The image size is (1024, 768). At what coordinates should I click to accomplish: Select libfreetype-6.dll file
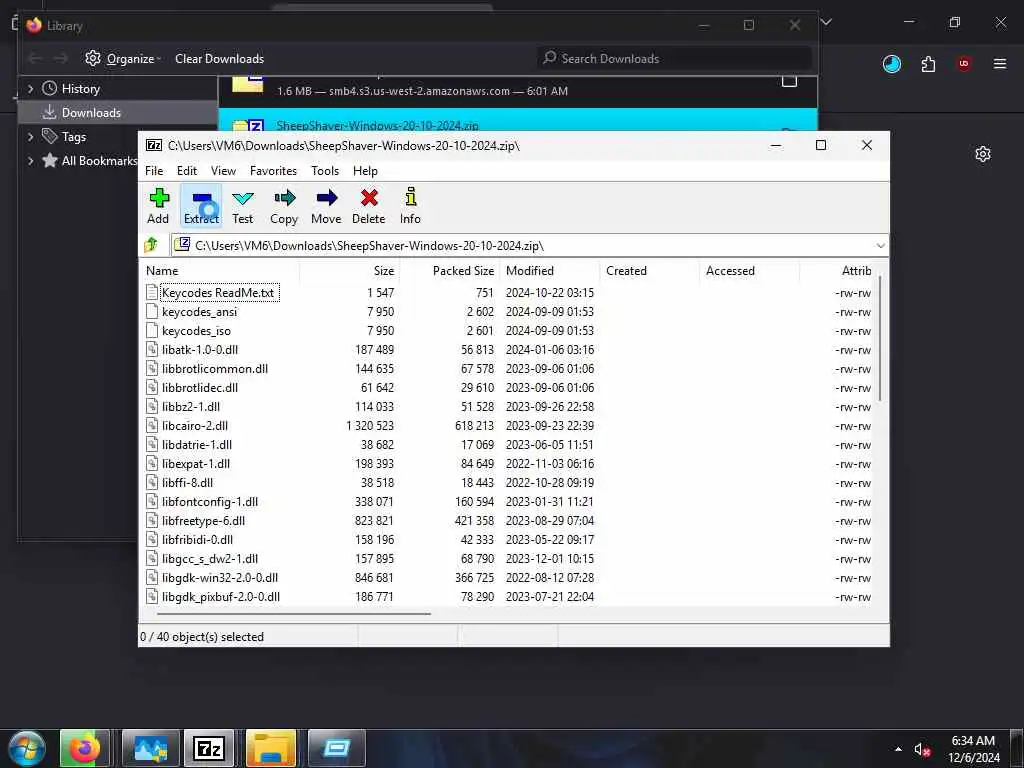pos(203,520)
